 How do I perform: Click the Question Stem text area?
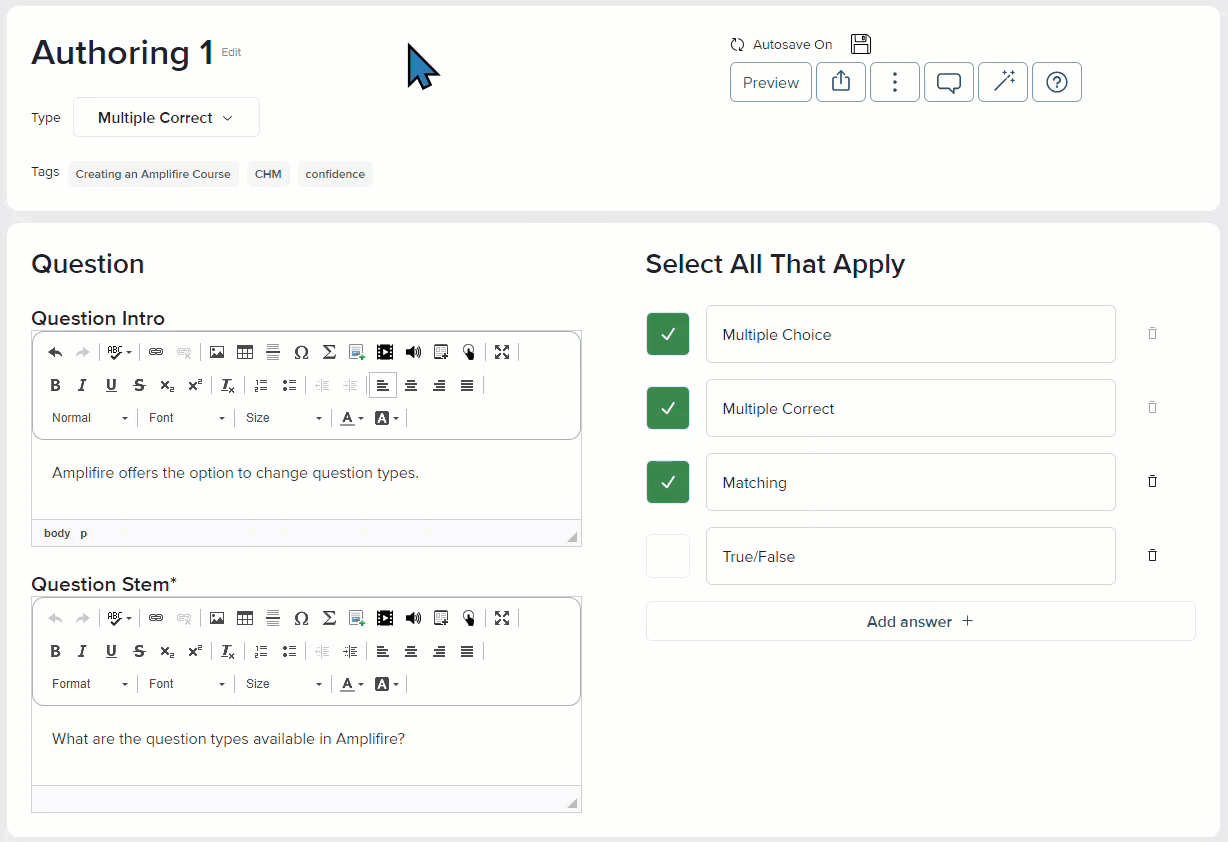click(x=306, y=745)
